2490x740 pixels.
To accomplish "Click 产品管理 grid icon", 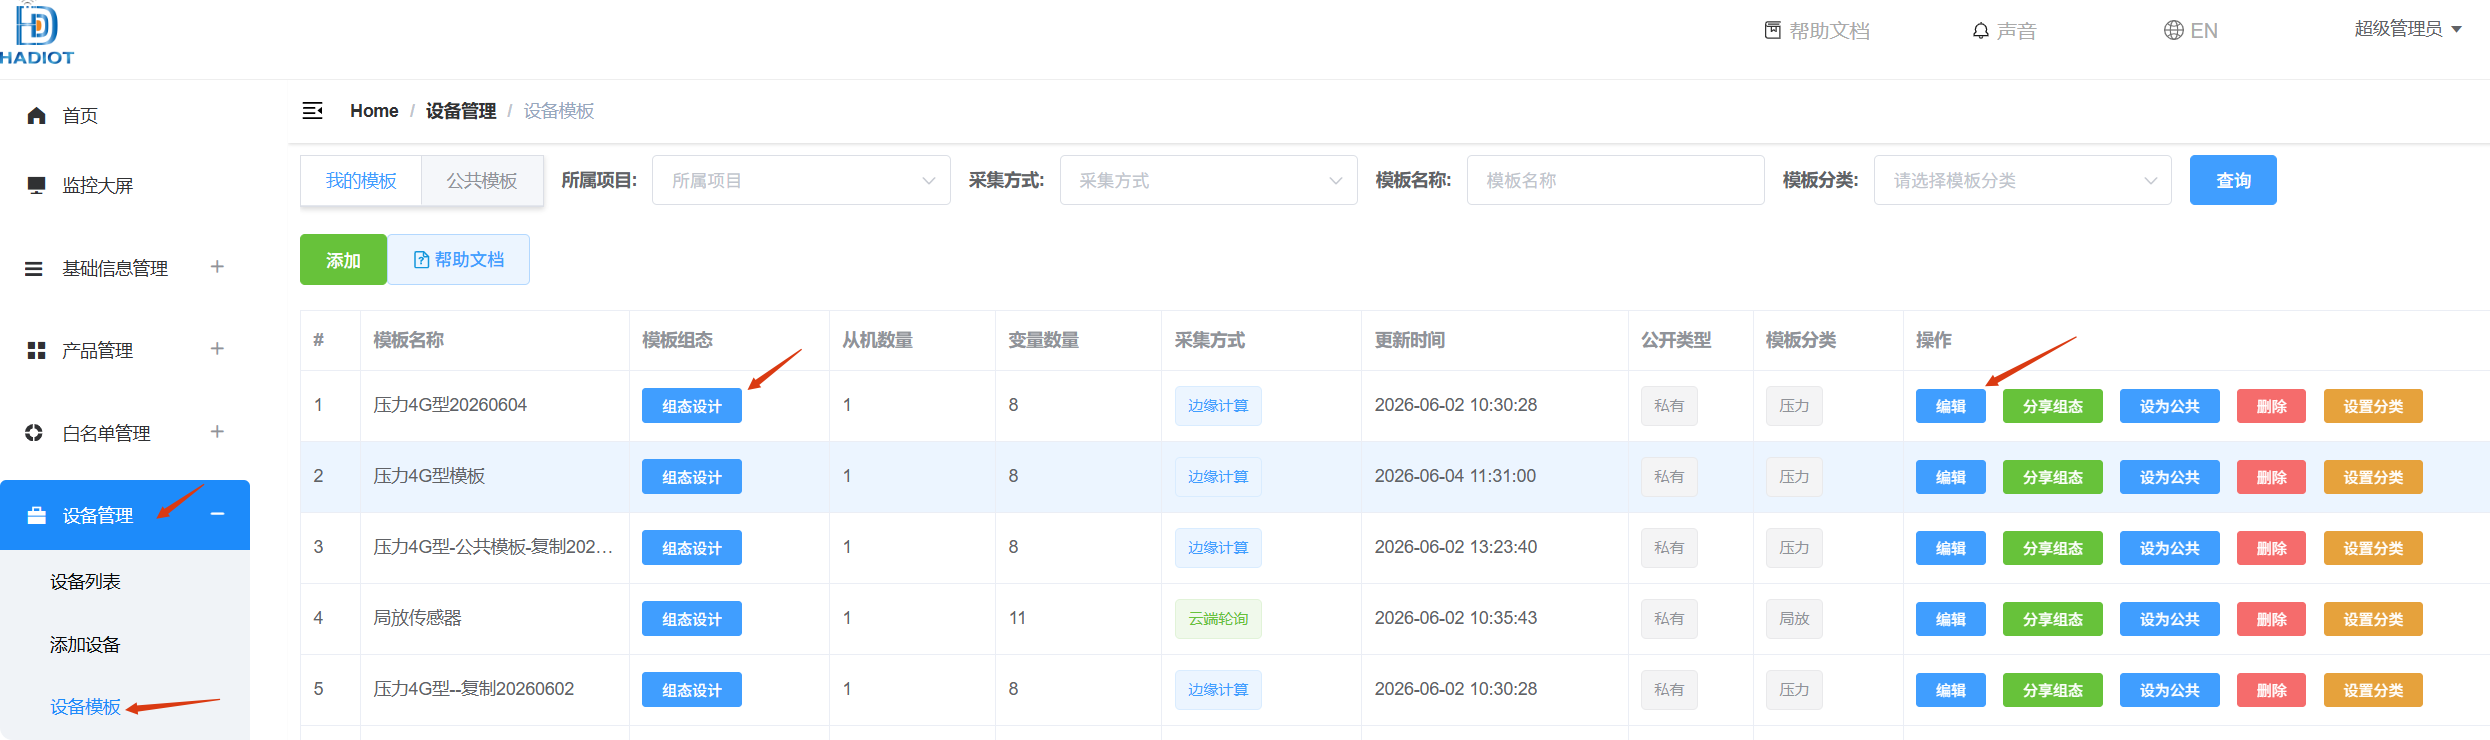I will pos(36,351).
